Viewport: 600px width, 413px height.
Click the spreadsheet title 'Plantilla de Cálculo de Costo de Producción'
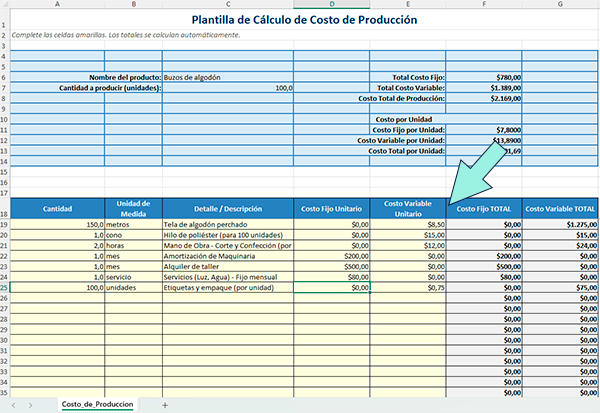304,19
